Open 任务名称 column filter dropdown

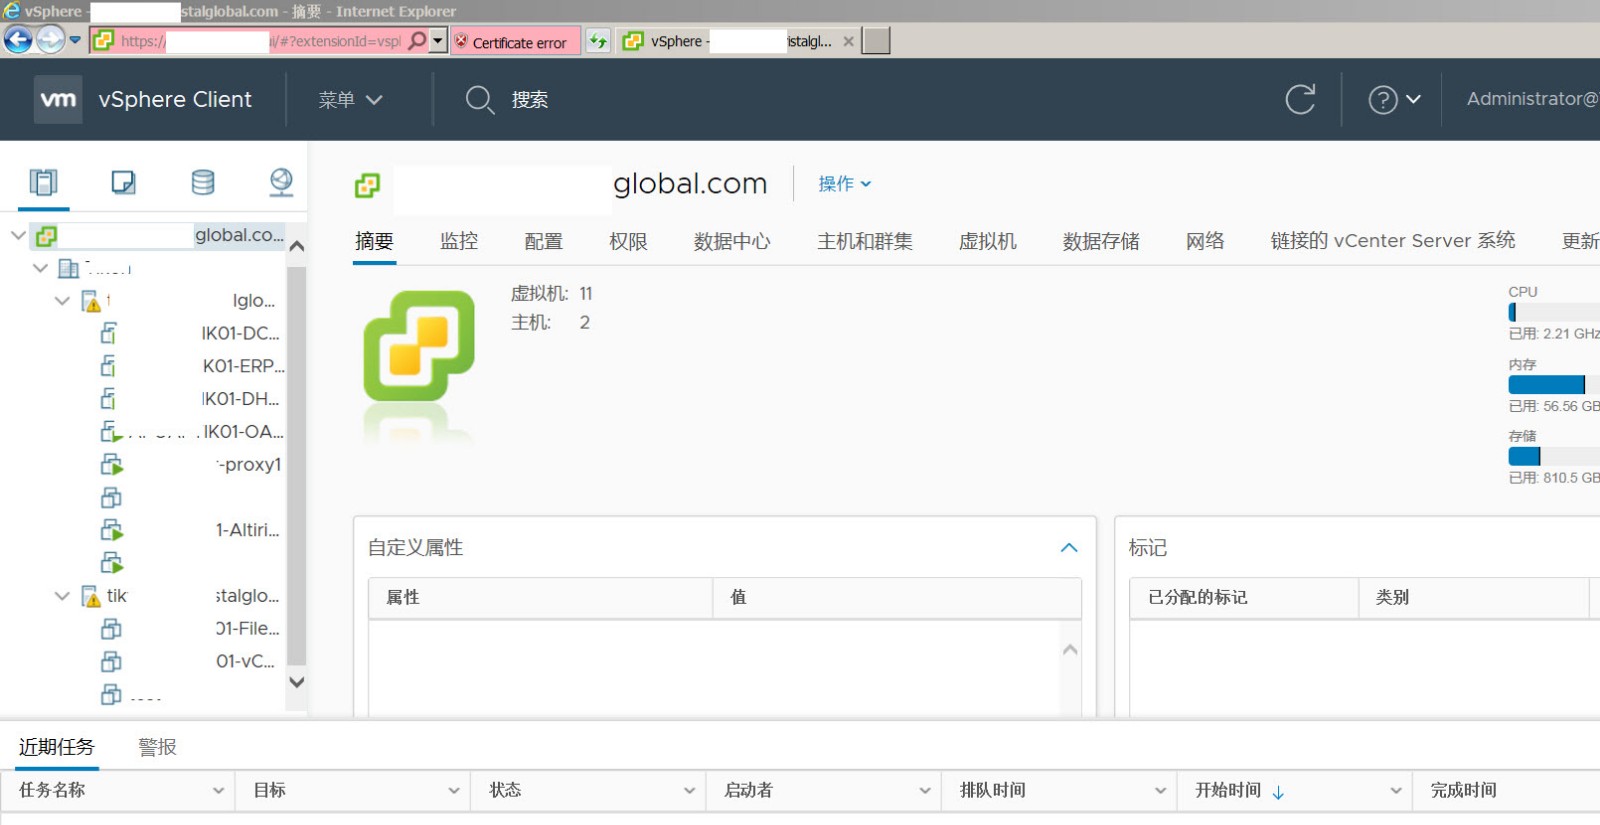pos(218,790)
